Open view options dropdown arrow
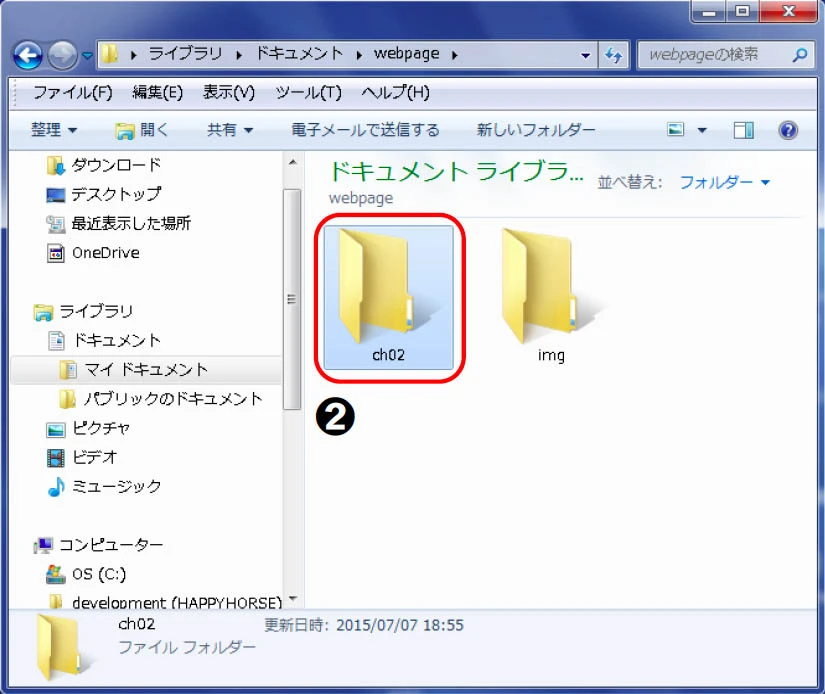825x694 pixels. 702,130
